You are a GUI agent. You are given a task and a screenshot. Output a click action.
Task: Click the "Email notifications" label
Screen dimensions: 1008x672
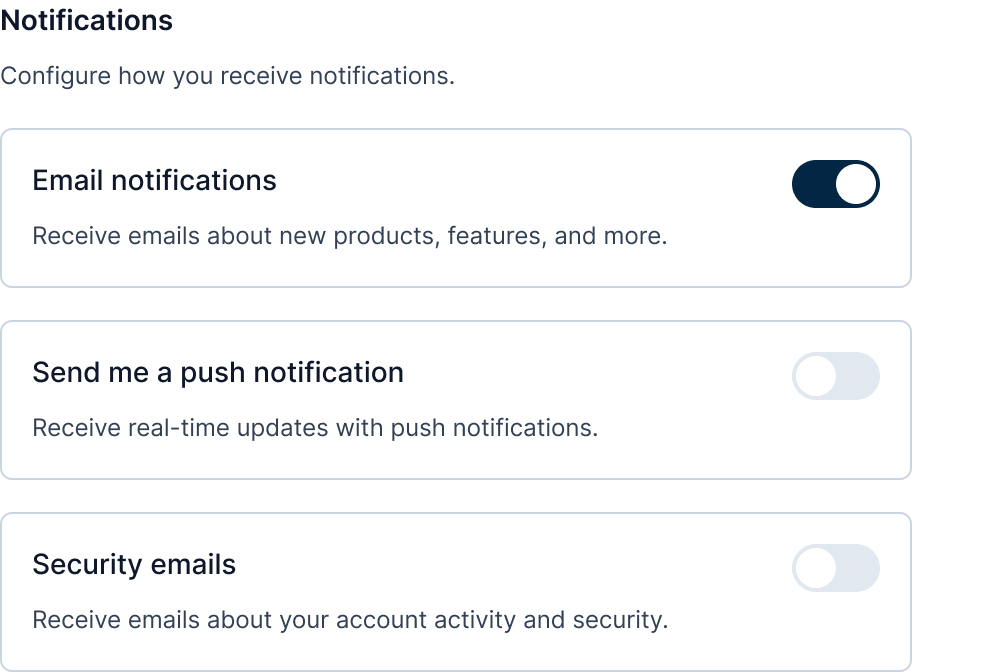154,180
